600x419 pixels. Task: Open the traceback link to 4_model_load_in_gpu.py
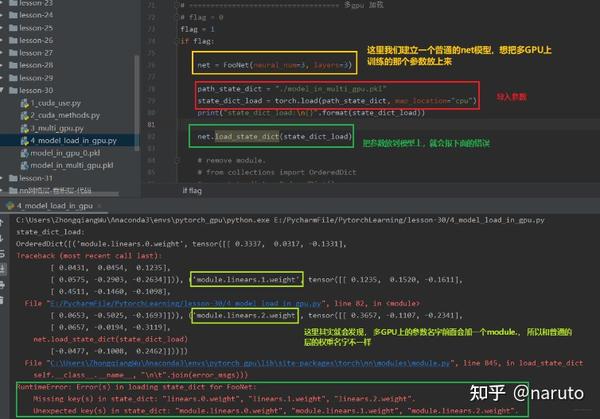pyautogui.click(x=186, y=303)
